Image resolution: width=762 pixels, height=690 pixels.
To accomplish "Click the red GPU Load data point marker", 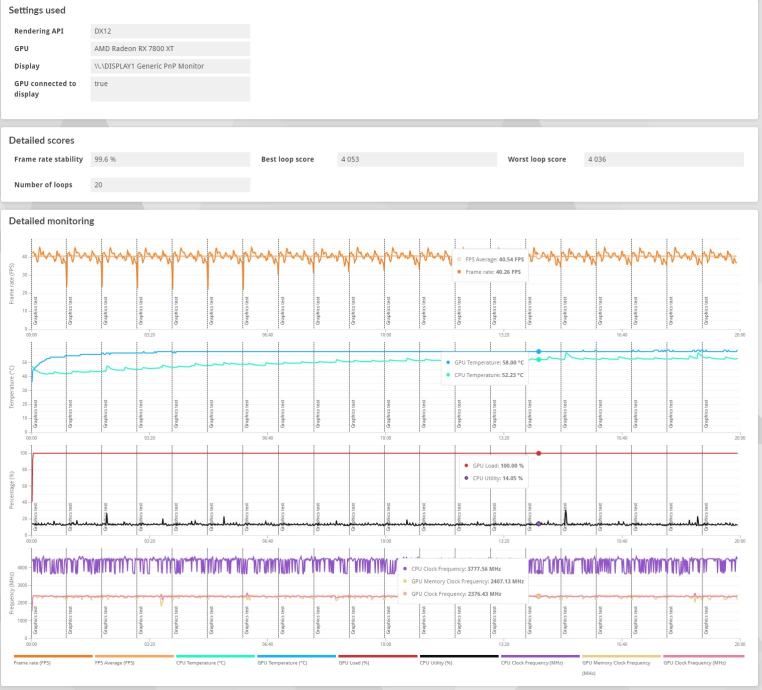I will (538, 453).
